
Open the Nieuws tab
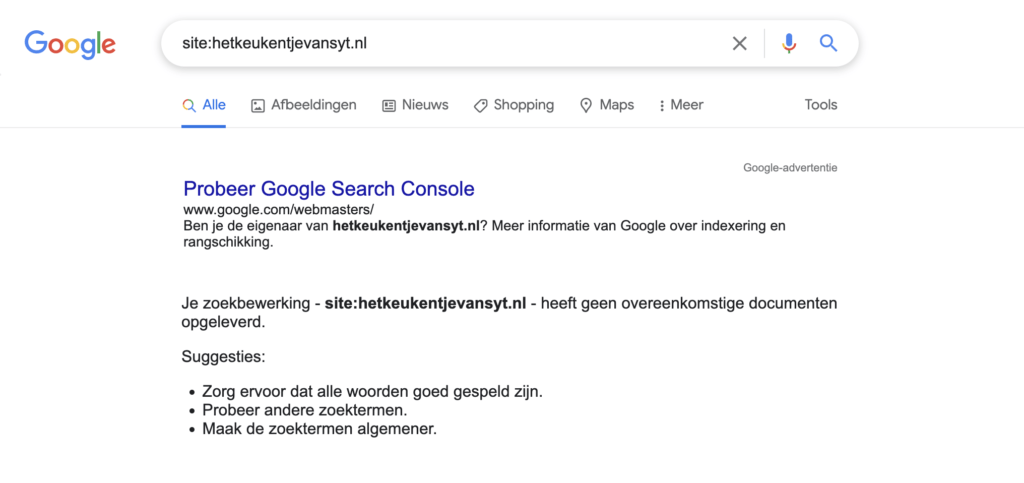point(415,105)
